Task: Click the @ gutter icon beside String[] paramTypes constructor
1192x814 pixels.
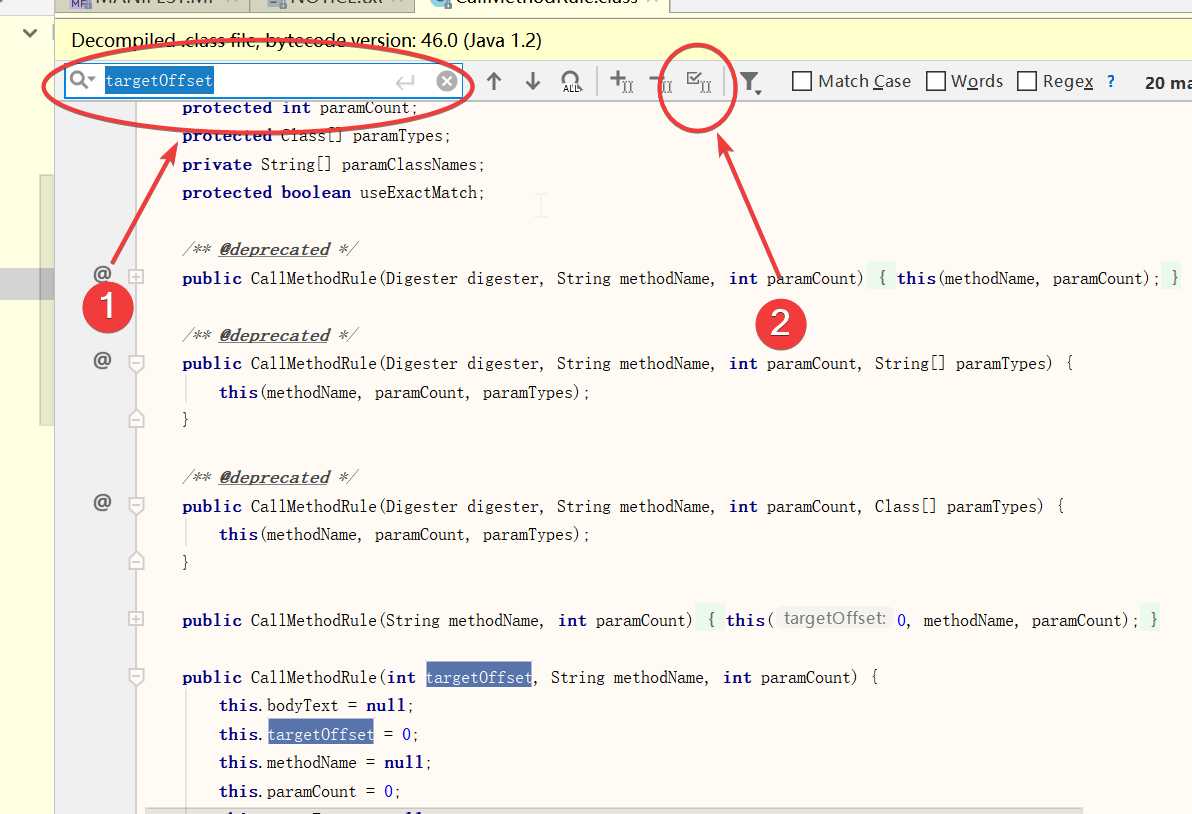Action: (x=102, y=359)
